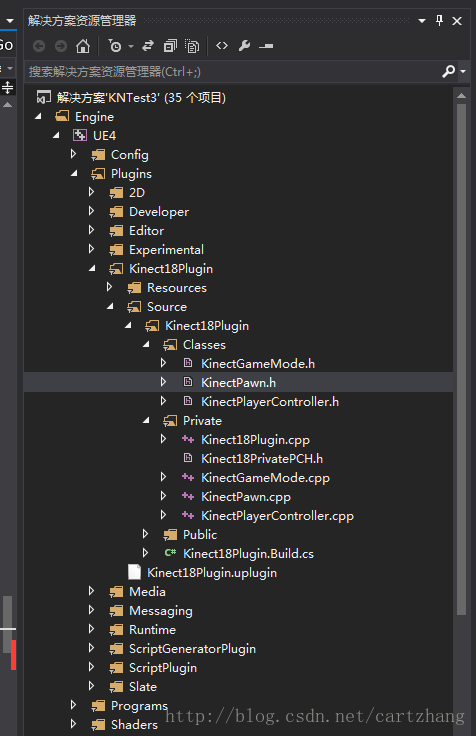Image resolution: width=476 pixels, height=736 pixels.
Task: Click the Plugins folder icon
Action: pyautogui.click(x=98, y=174)
